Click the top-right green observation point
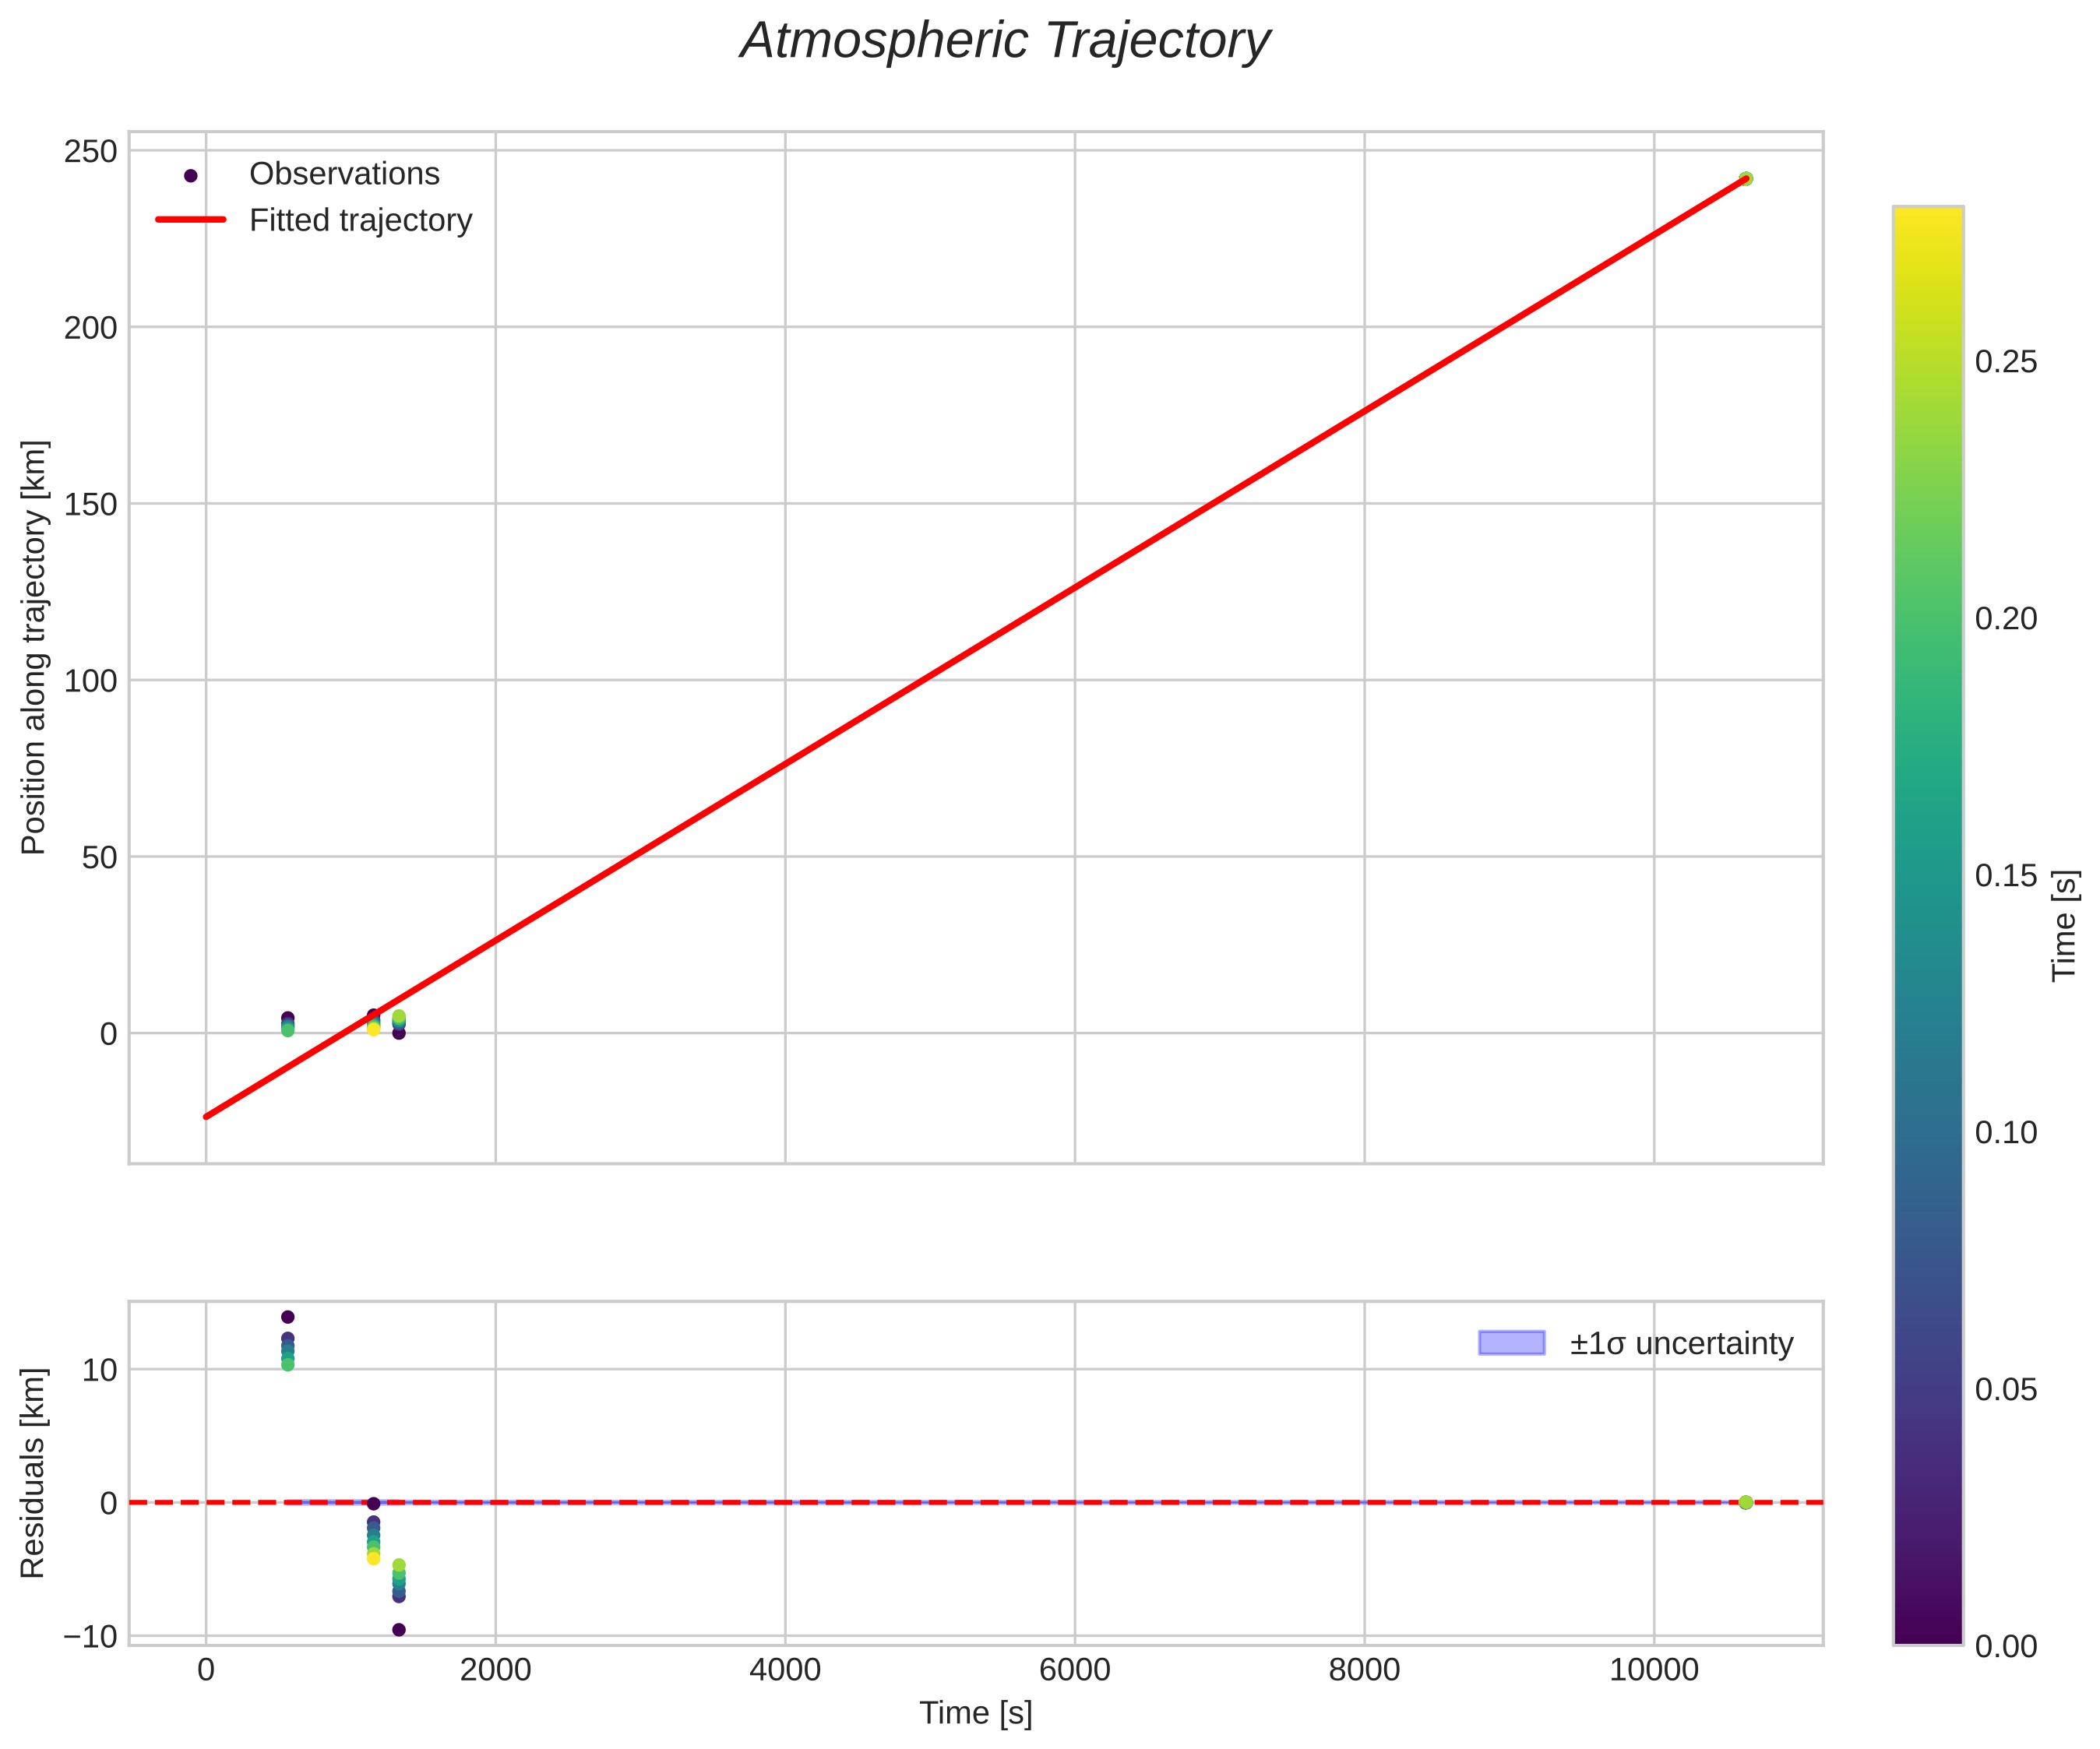 click(1745, 179)
